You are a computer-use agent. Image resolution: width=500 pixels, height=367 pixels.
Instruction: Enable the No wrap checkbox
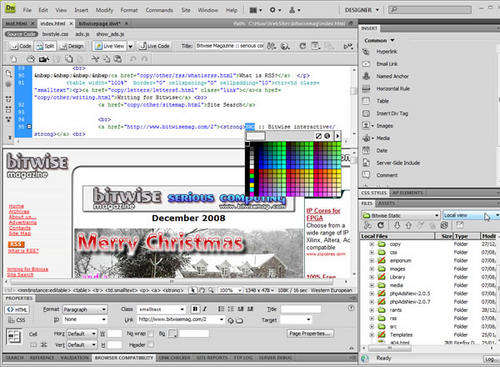coord(151,333)
